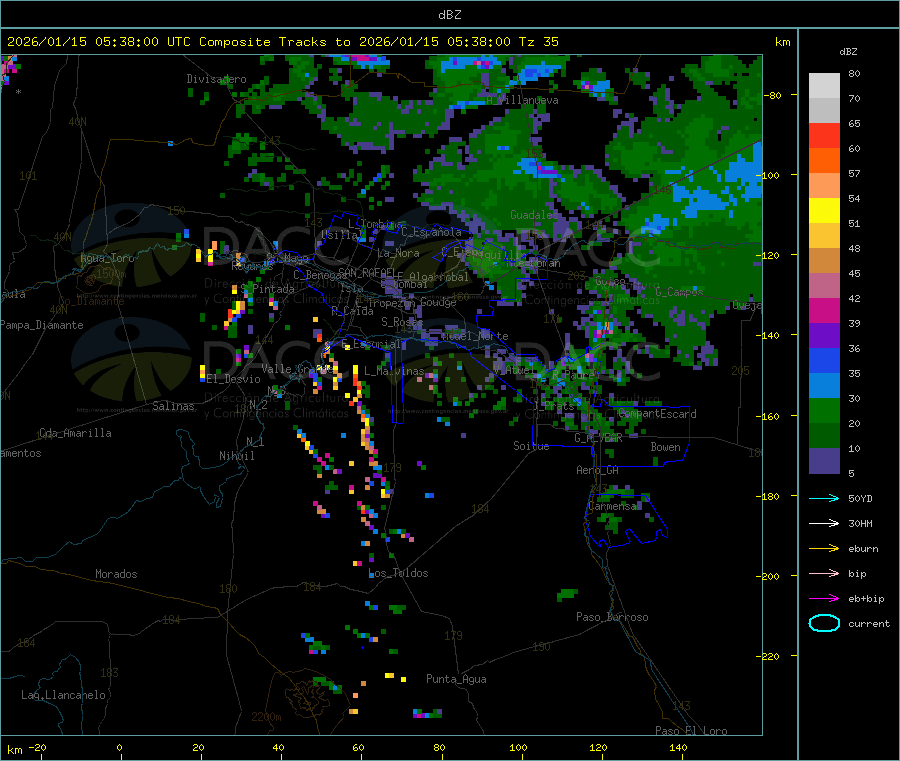This screenshot has width=900, height=761.
Task: Click the 'Divisadero' map label
Action: click(216, 79)
